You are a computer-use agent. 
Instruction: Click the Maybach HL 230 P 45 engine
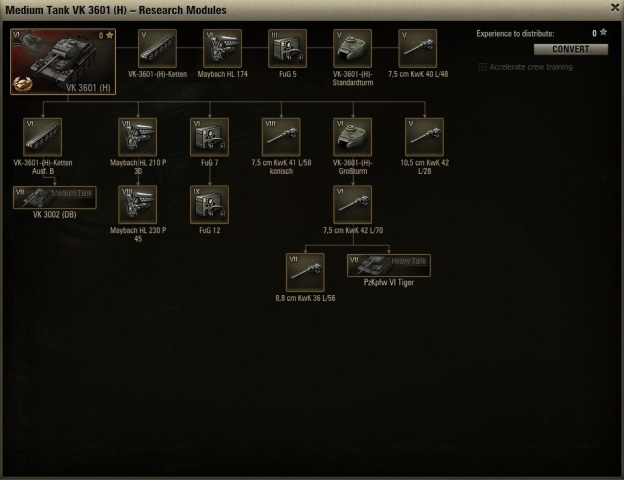coord(138,205)
